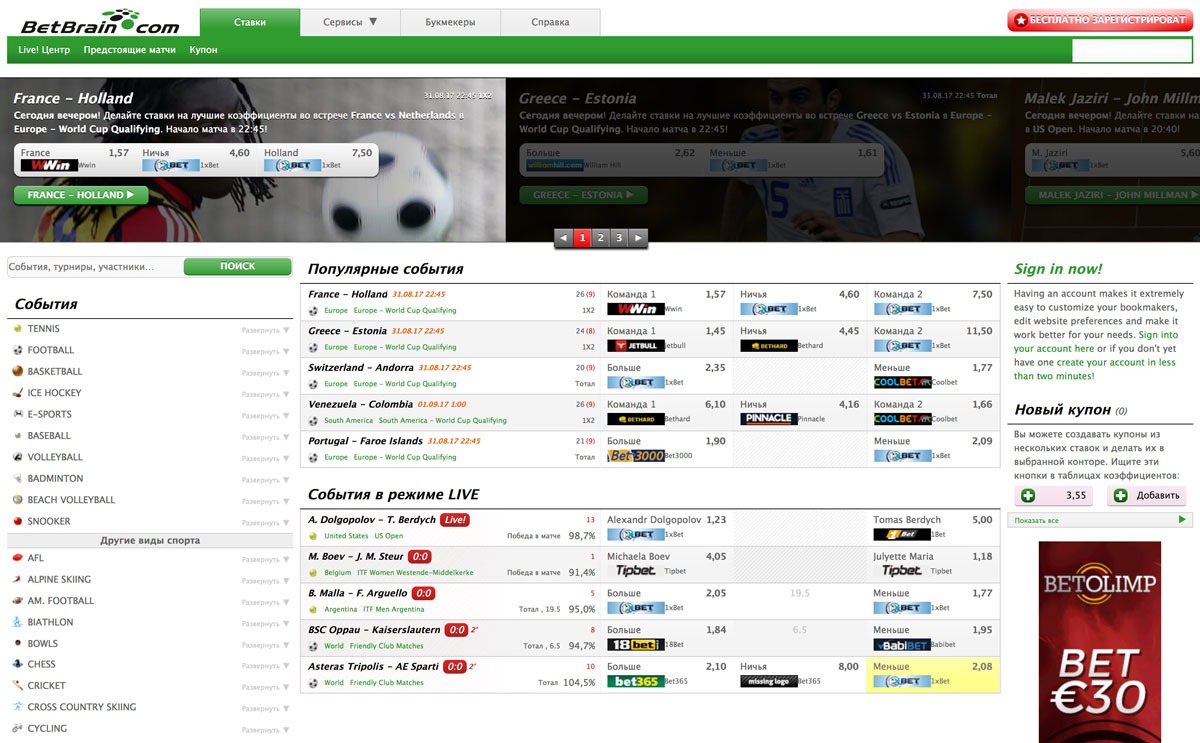Screen dimensions: 1200x743
Task: Click the previous slide arrow in banner pager
Action: click(x=563, y=238)
